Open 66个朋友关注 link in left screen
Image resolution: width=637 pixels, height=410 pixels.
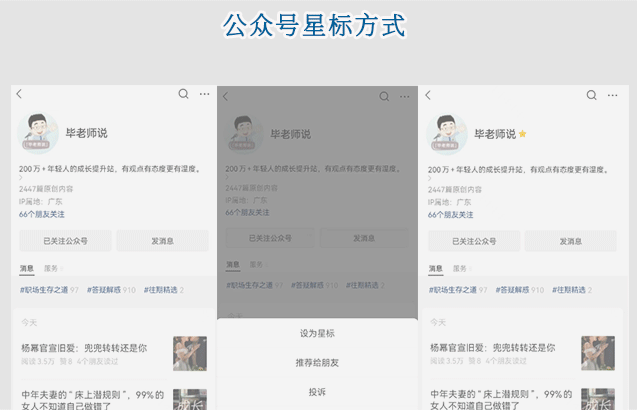[42, 214]
